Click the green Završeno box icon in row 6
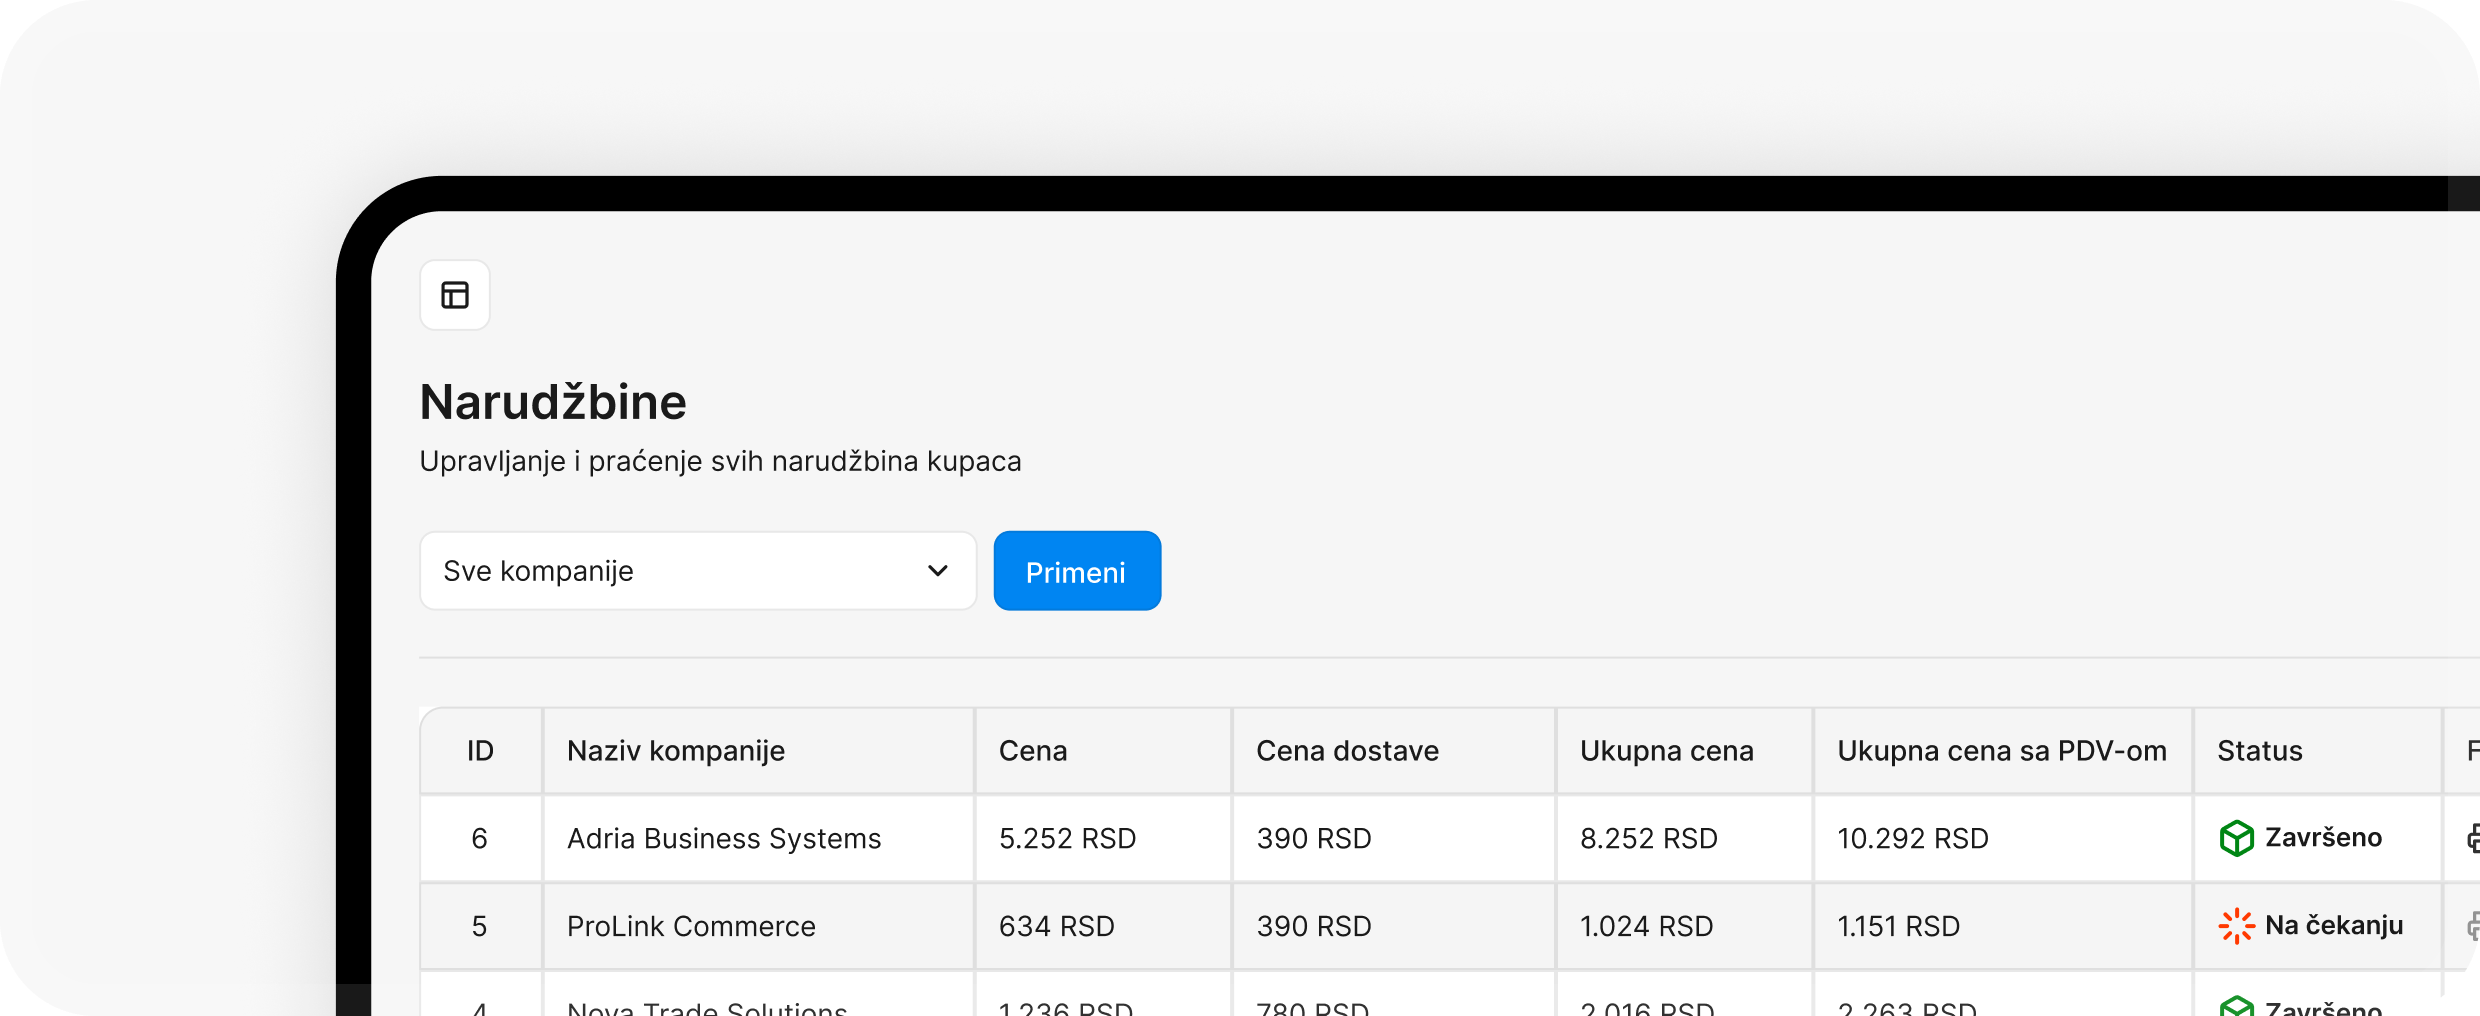Screen dimensions: 2480x1016 2236,838
